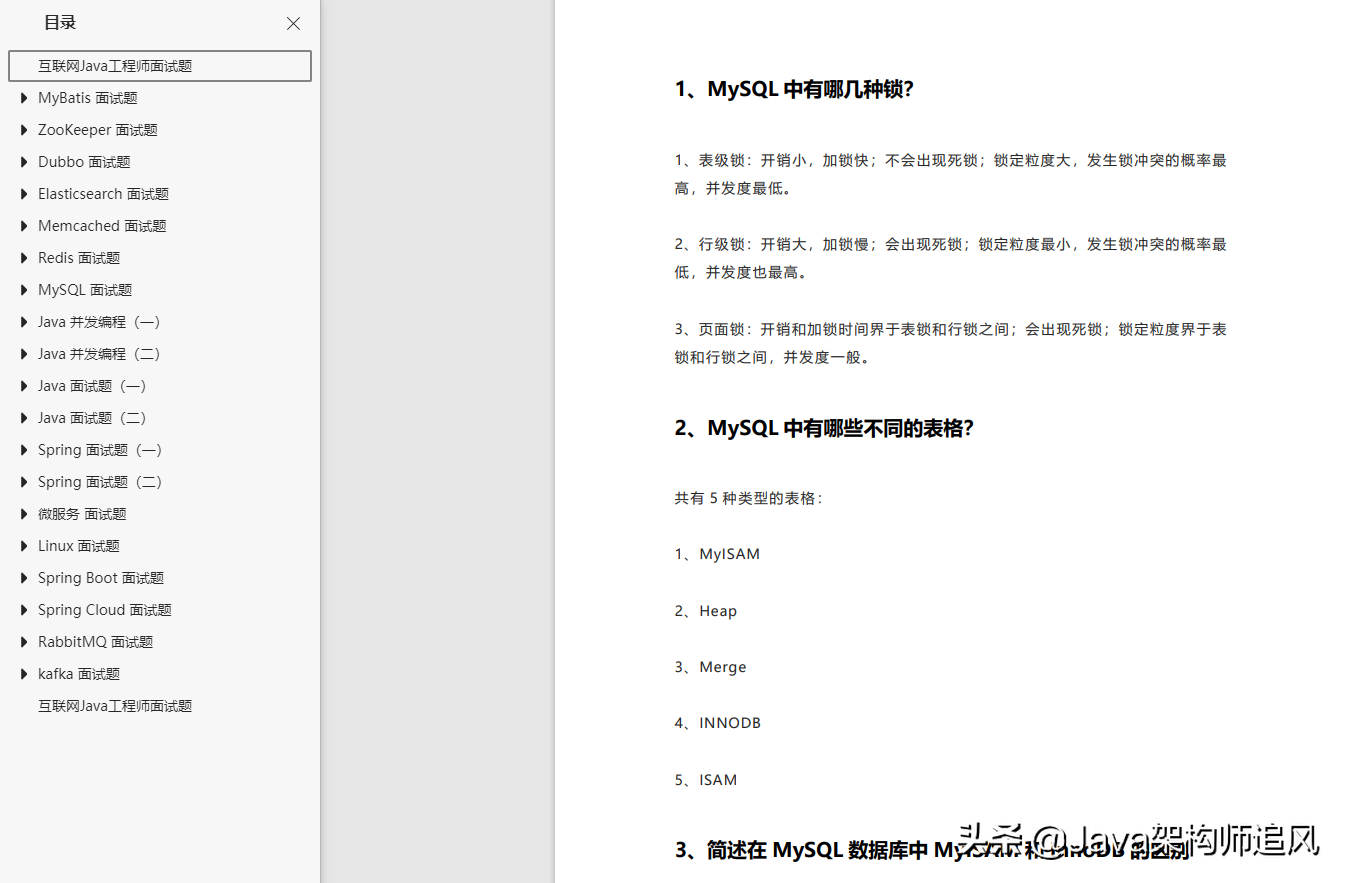The width and height of the screenshot is (1346, 883).
Task: Go to Java 面试题（一）bookmark
Action: pyautogui.click(x=93, y=386)
